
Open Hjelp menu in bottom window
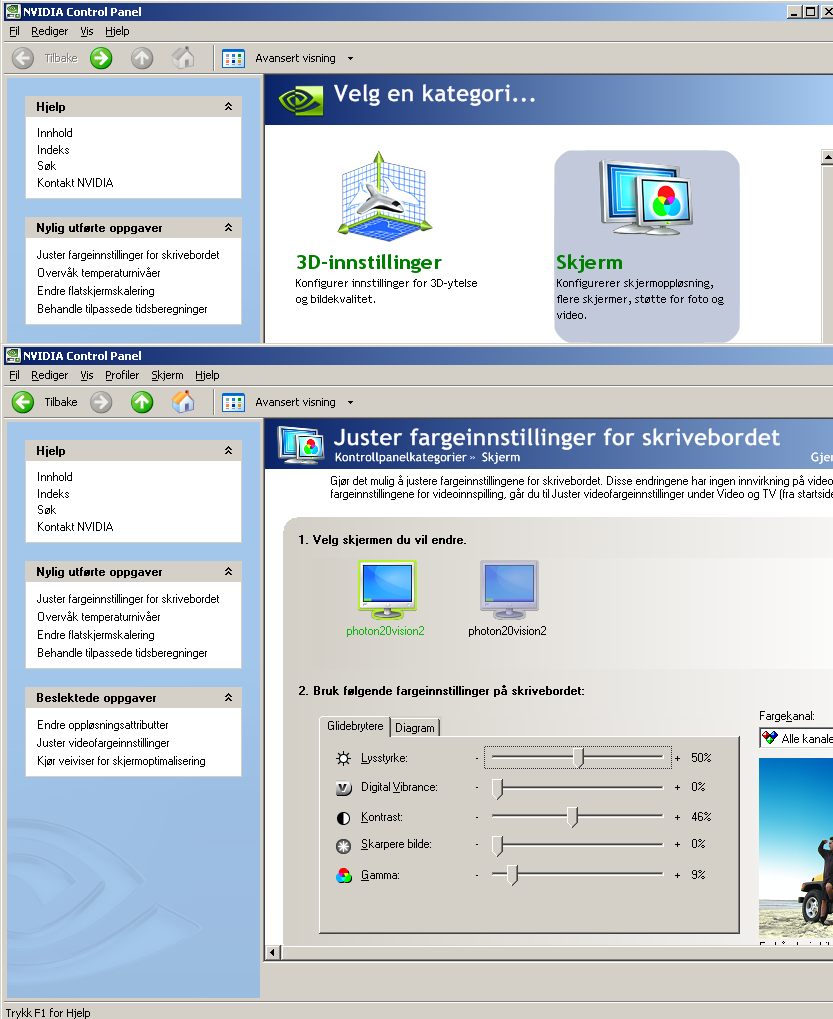coord(207,375)
